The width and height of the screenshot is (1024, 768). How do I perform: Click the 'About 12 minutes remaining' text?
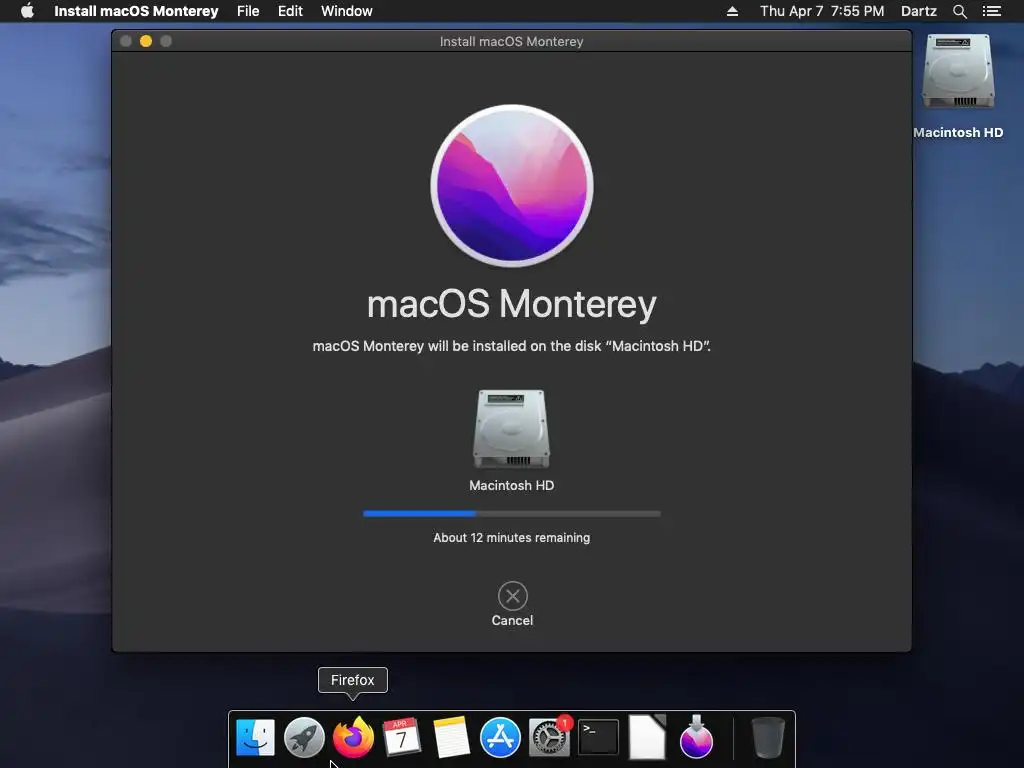pyautogui.click(x=511, y=537)
